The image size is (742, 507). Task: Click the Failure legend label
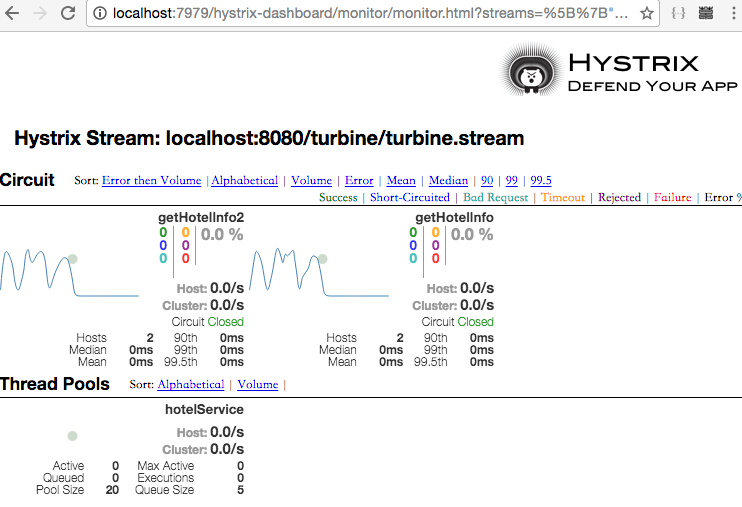click(x=672, y=197)
